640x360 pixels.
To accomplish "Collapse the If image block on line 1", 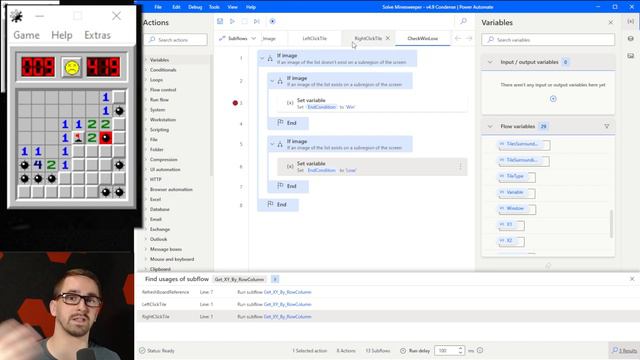I will pyautogui.click(x=262, y=59).
